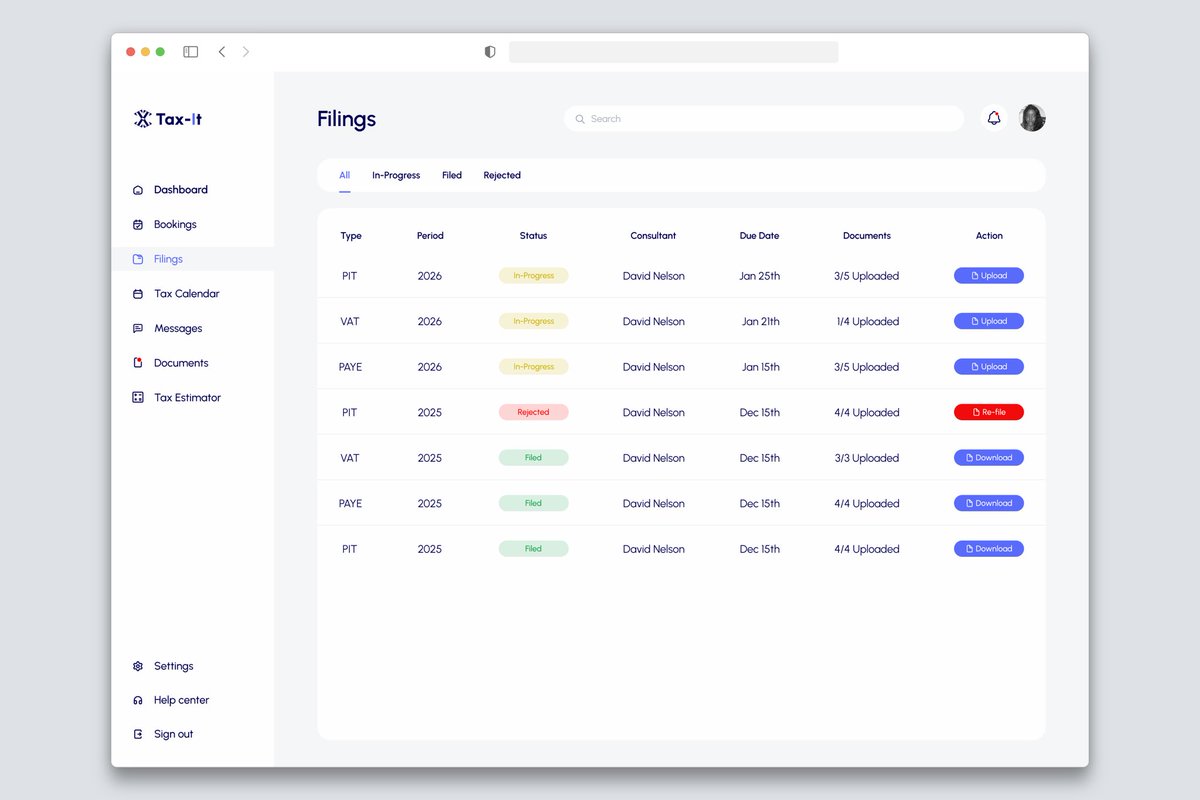Click the Filings folder icon

pos(138,259)
